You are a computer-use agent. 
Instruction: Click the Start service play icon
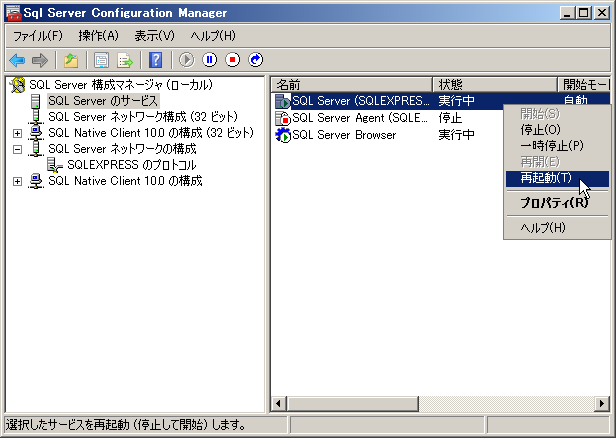pyautogui.click(x=187, y=60)
